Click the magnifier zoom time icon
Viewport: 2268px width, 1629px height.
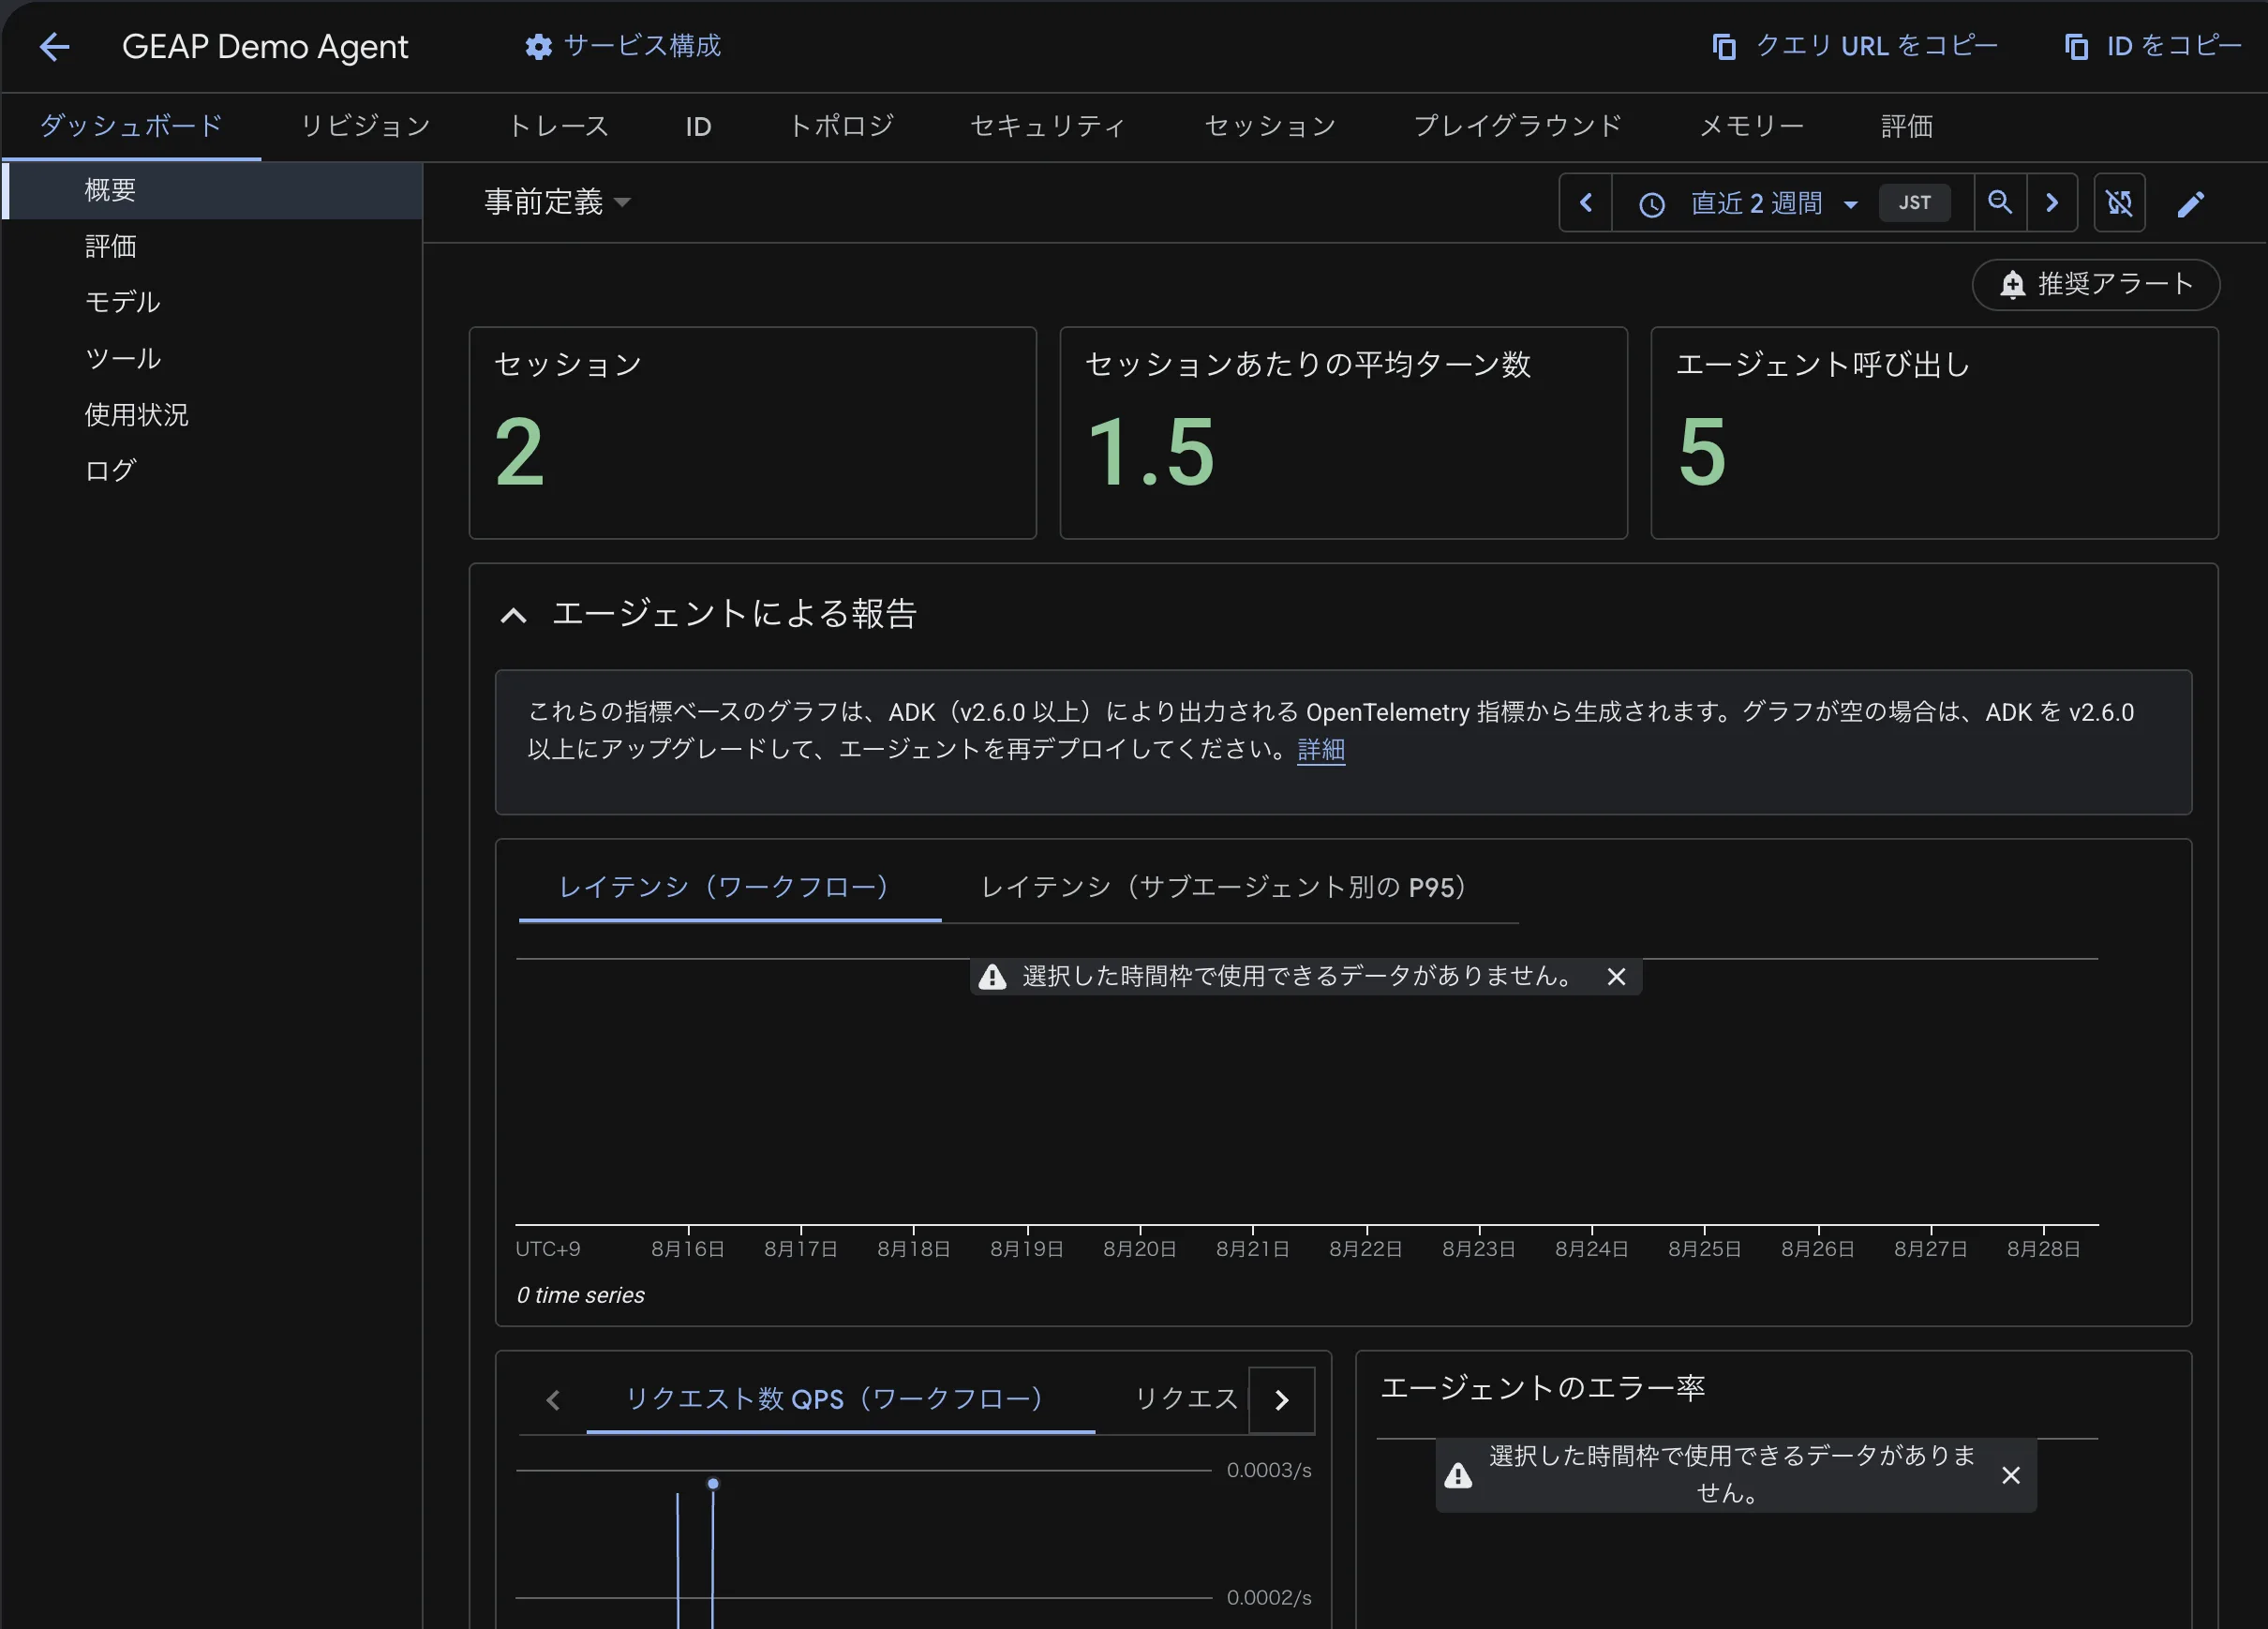coord(2000,203)
